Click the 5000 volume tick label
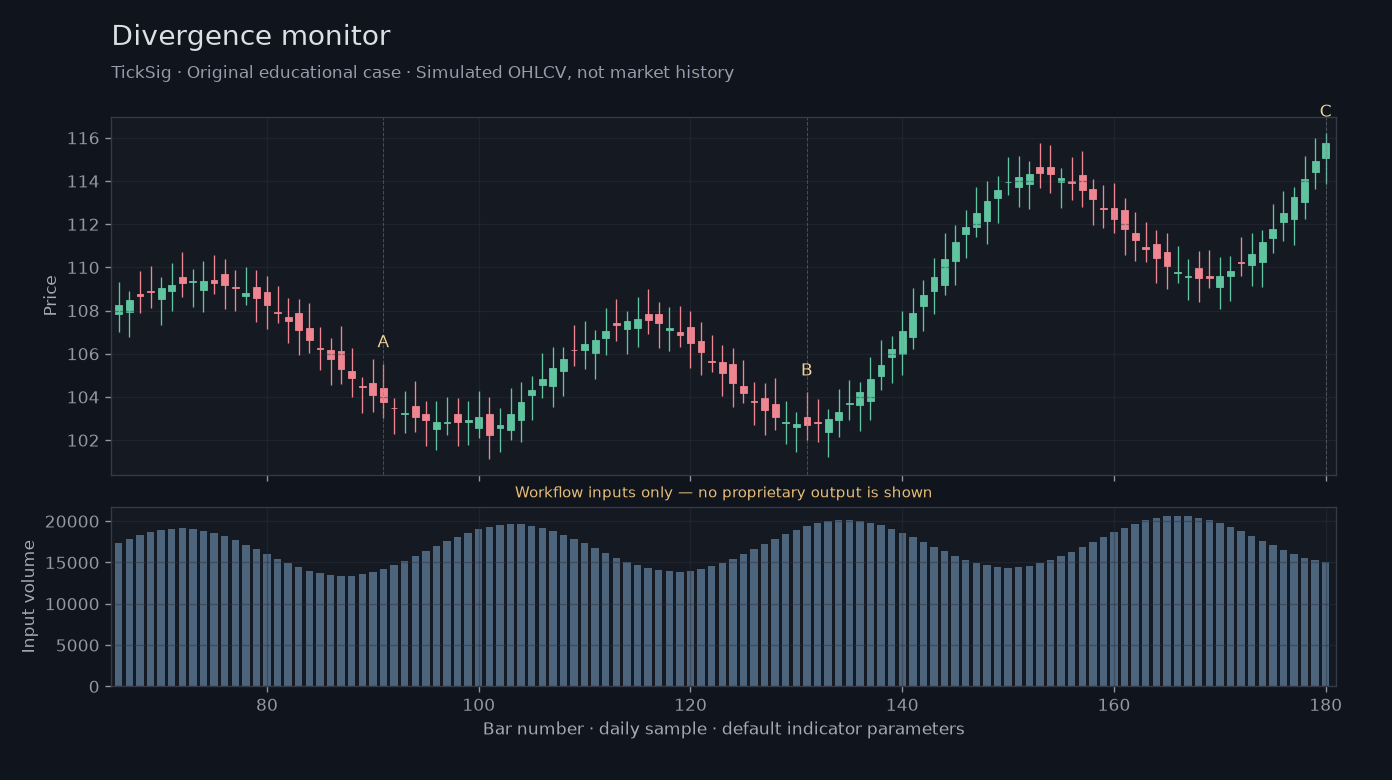 [77, 646]
